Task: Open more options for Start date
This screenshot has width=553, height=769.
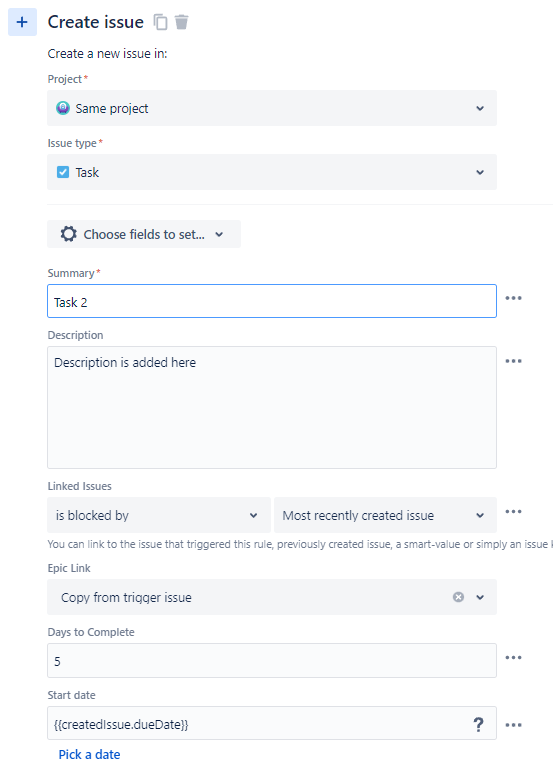Action: pyautogui.click(x=513, y=725)
